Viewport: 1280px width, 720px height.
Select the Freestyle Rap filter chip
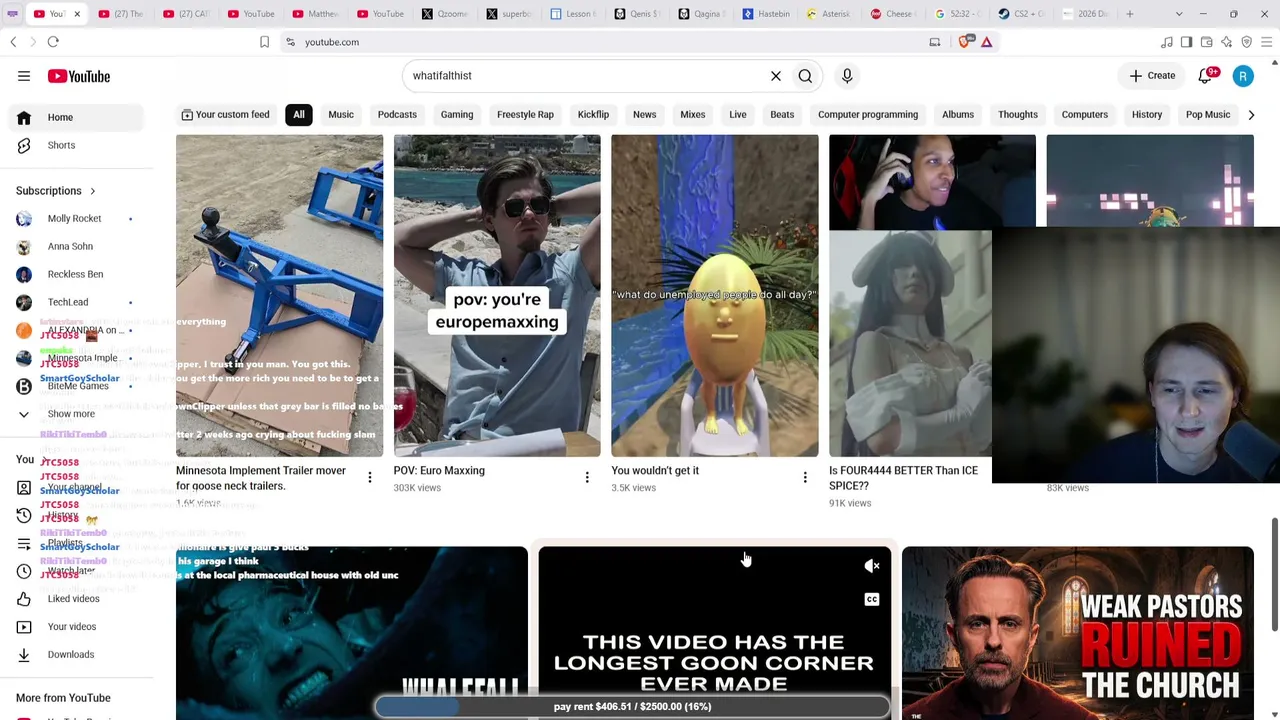pyautogui.click(x=525, y=115)
